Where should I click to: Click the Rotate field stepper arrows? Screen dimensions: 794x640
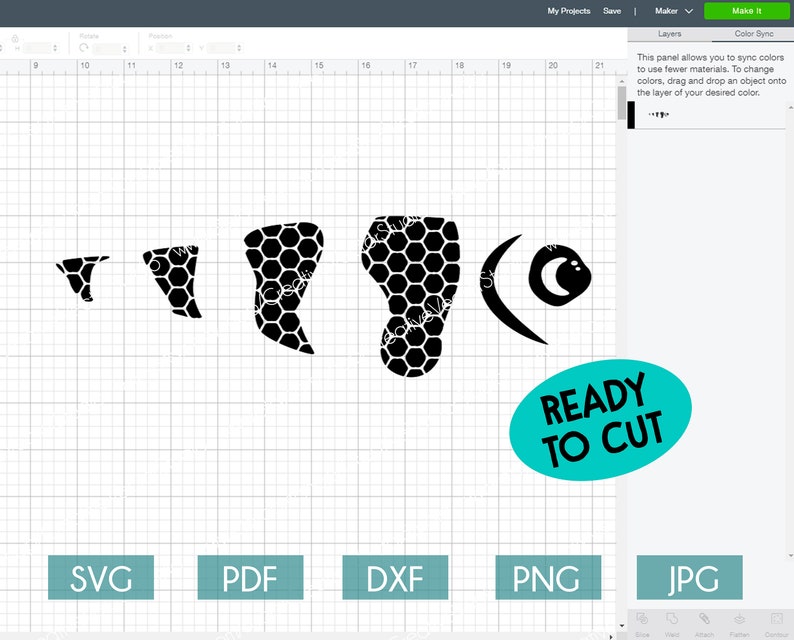[x=125, y=48]
